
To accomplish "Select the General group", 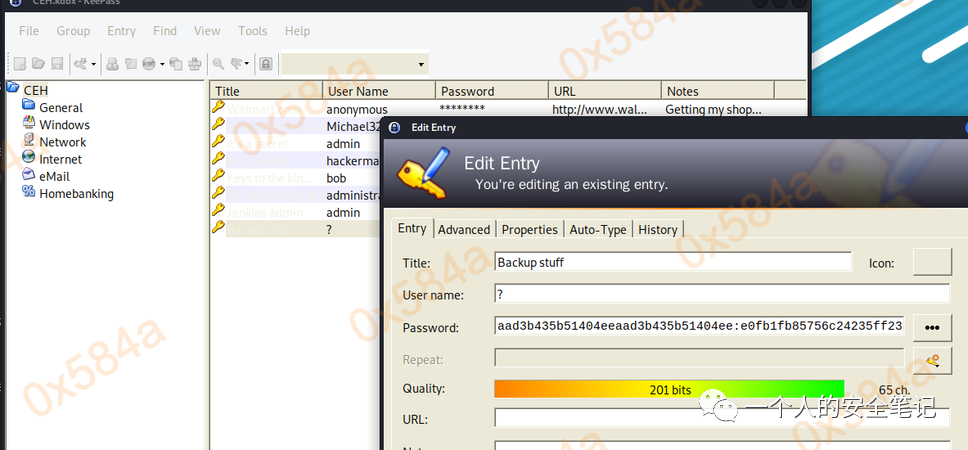I will (60, 108).
